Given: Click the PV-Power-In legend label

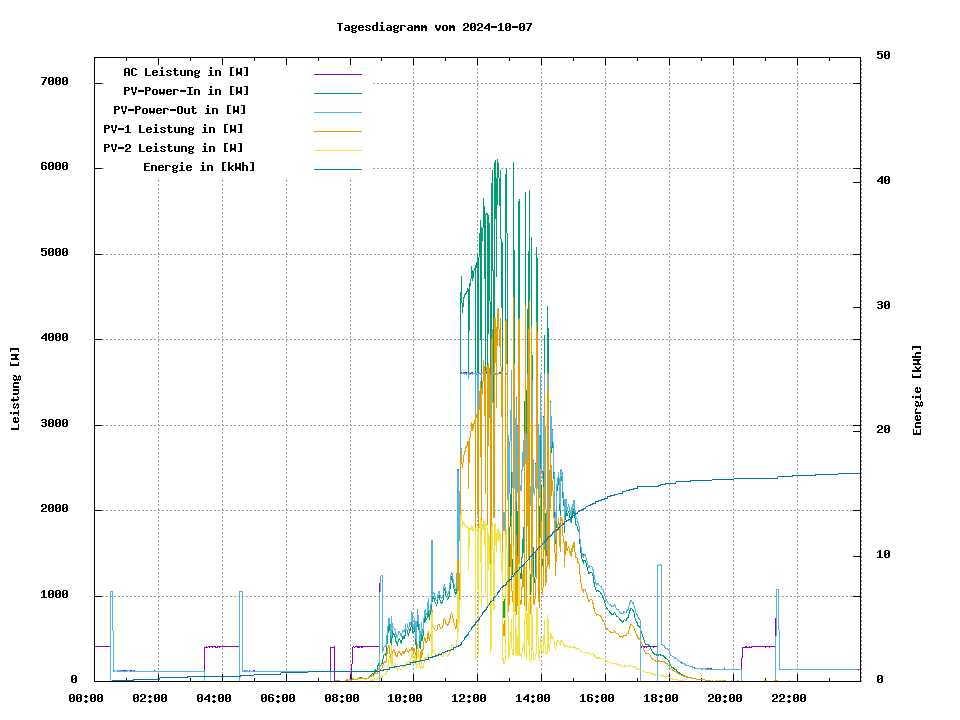Looking at the screenshot, I should tap(186, 91).
